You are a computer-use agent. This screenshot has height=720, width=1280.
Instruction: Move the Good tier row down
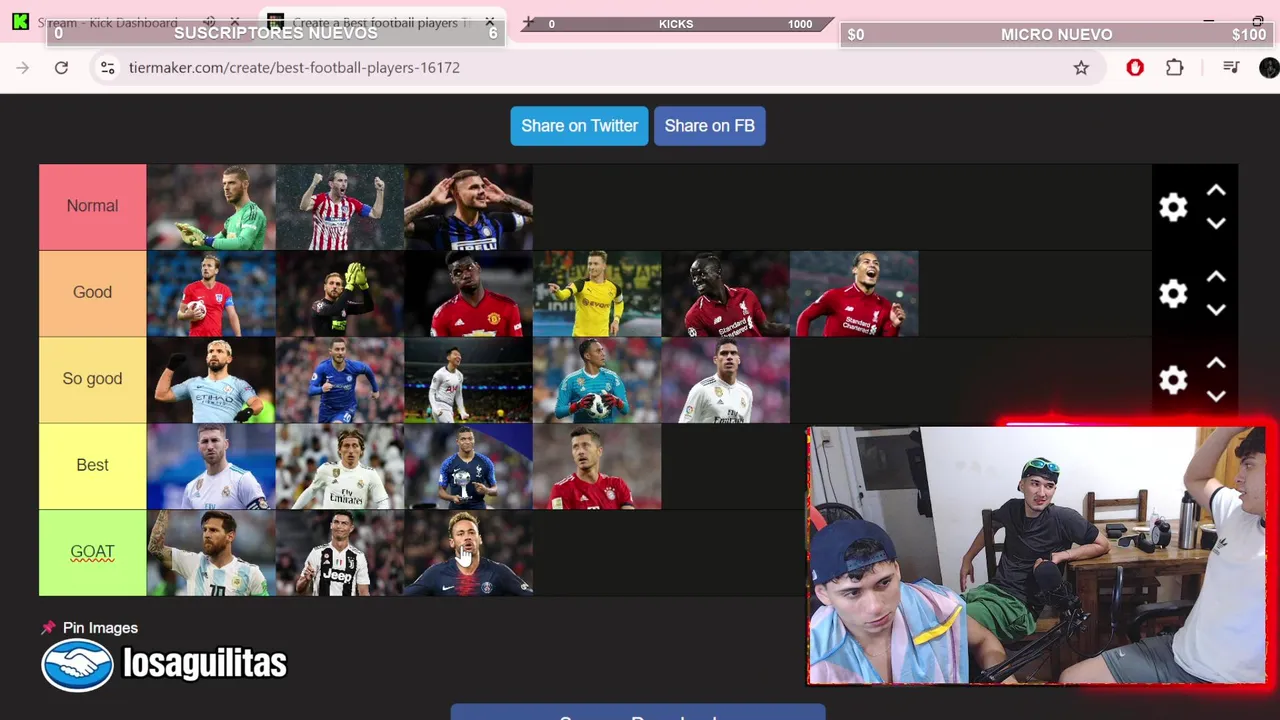[1216, 310]
